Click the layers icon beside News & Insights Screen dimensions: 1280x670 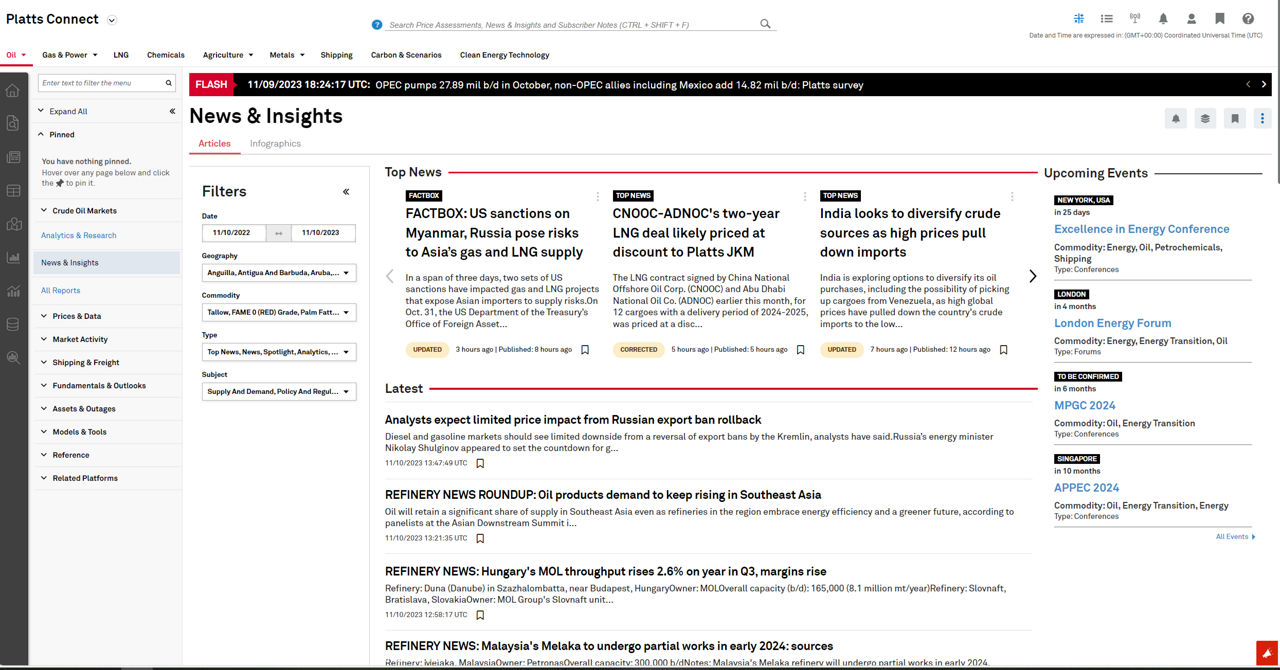click(x=1205, y=119)
